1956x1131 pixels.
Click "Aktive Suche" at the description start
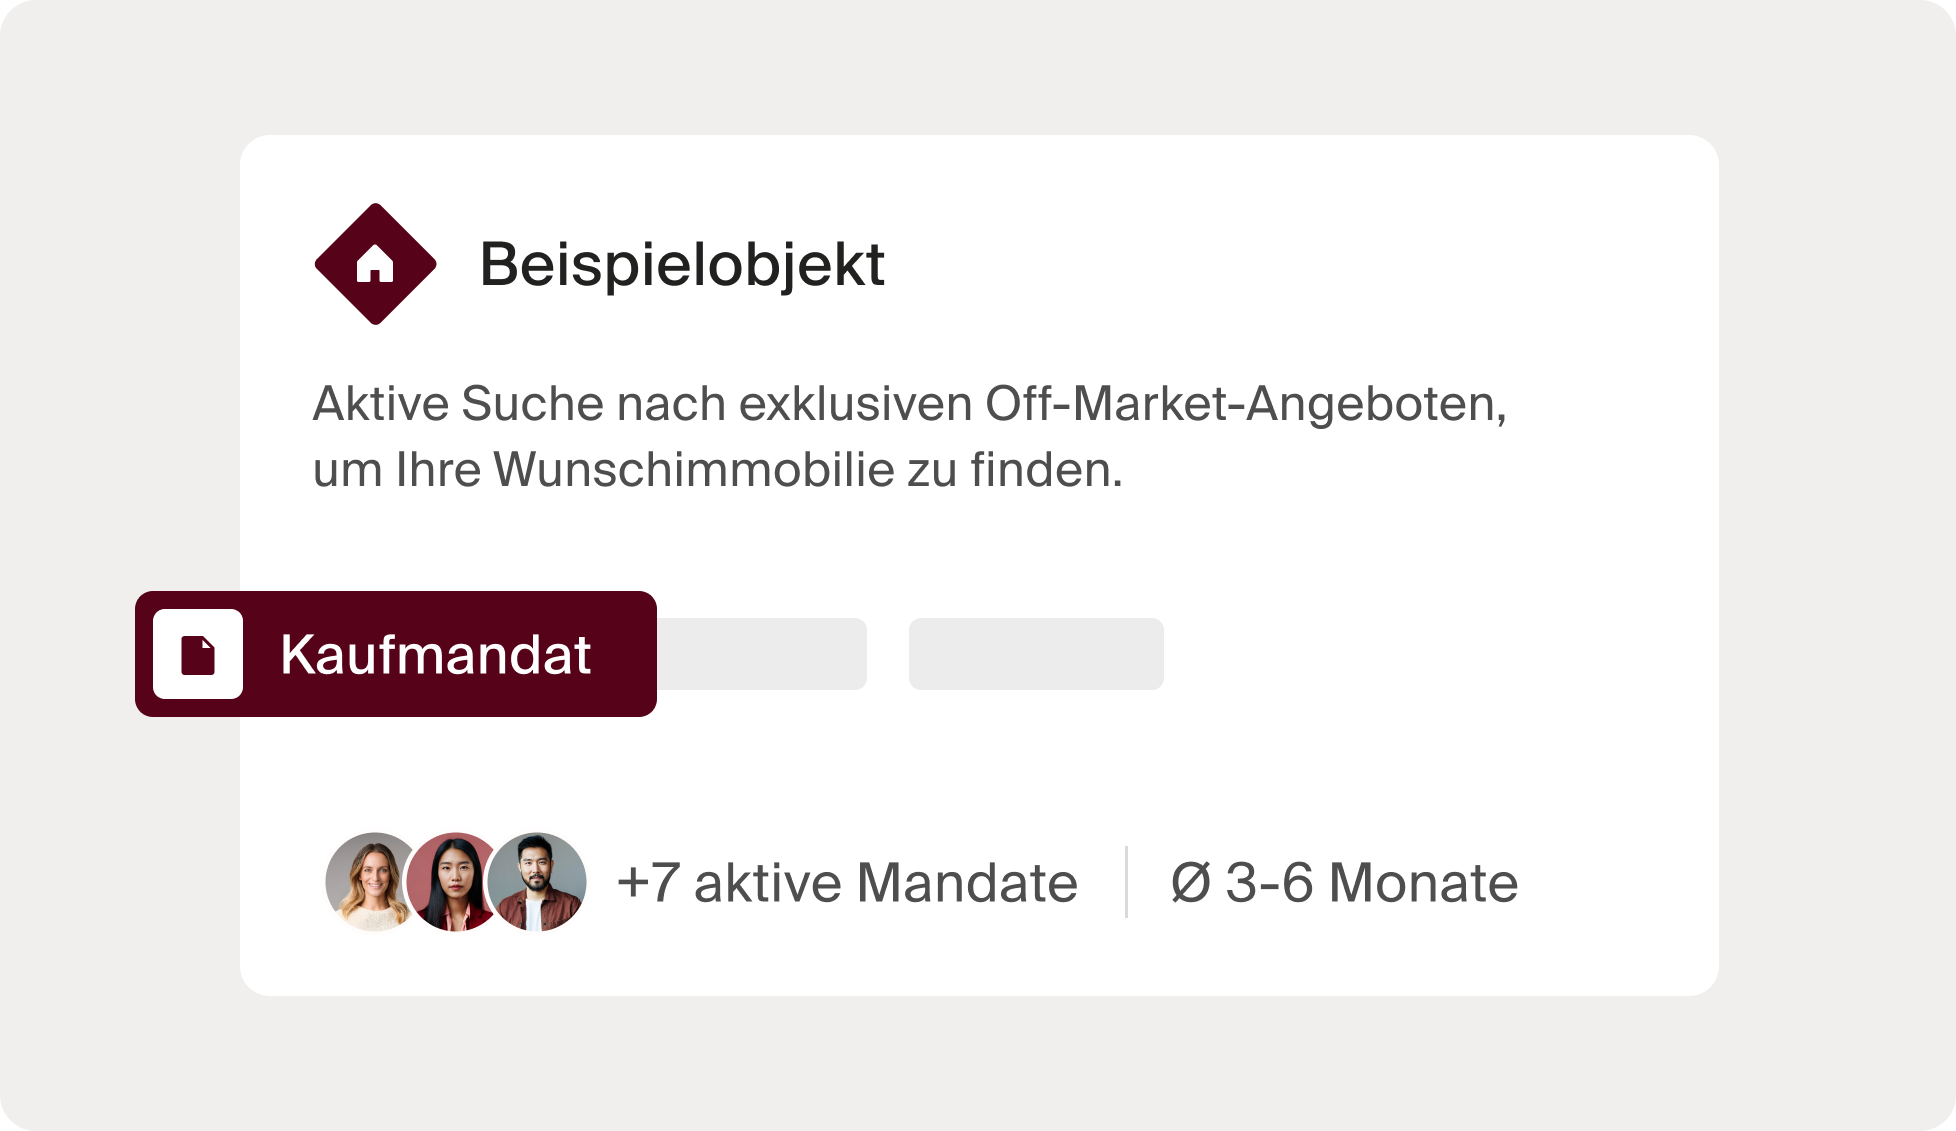[458, 404]
